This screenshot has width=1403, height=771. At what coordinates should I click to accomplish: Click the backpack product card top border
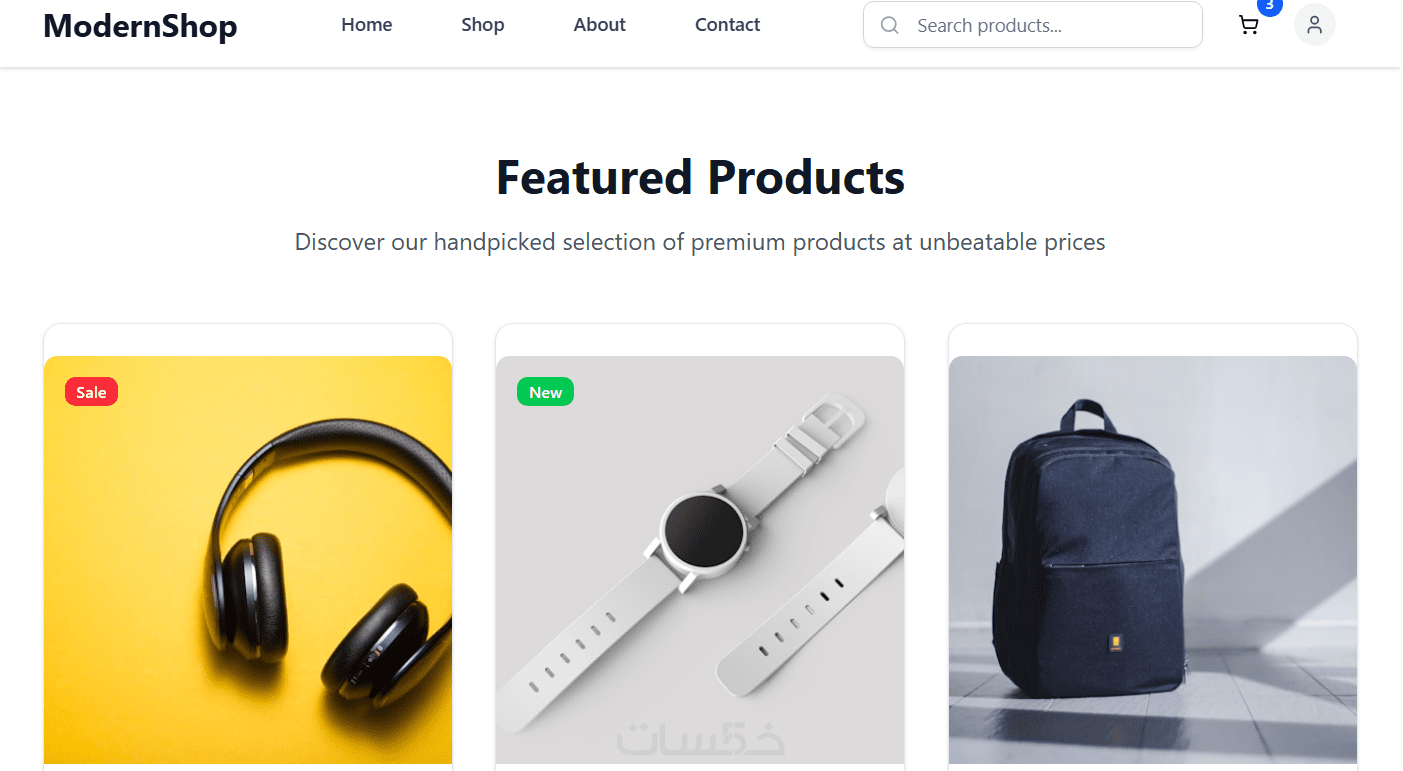[1153, 324]
